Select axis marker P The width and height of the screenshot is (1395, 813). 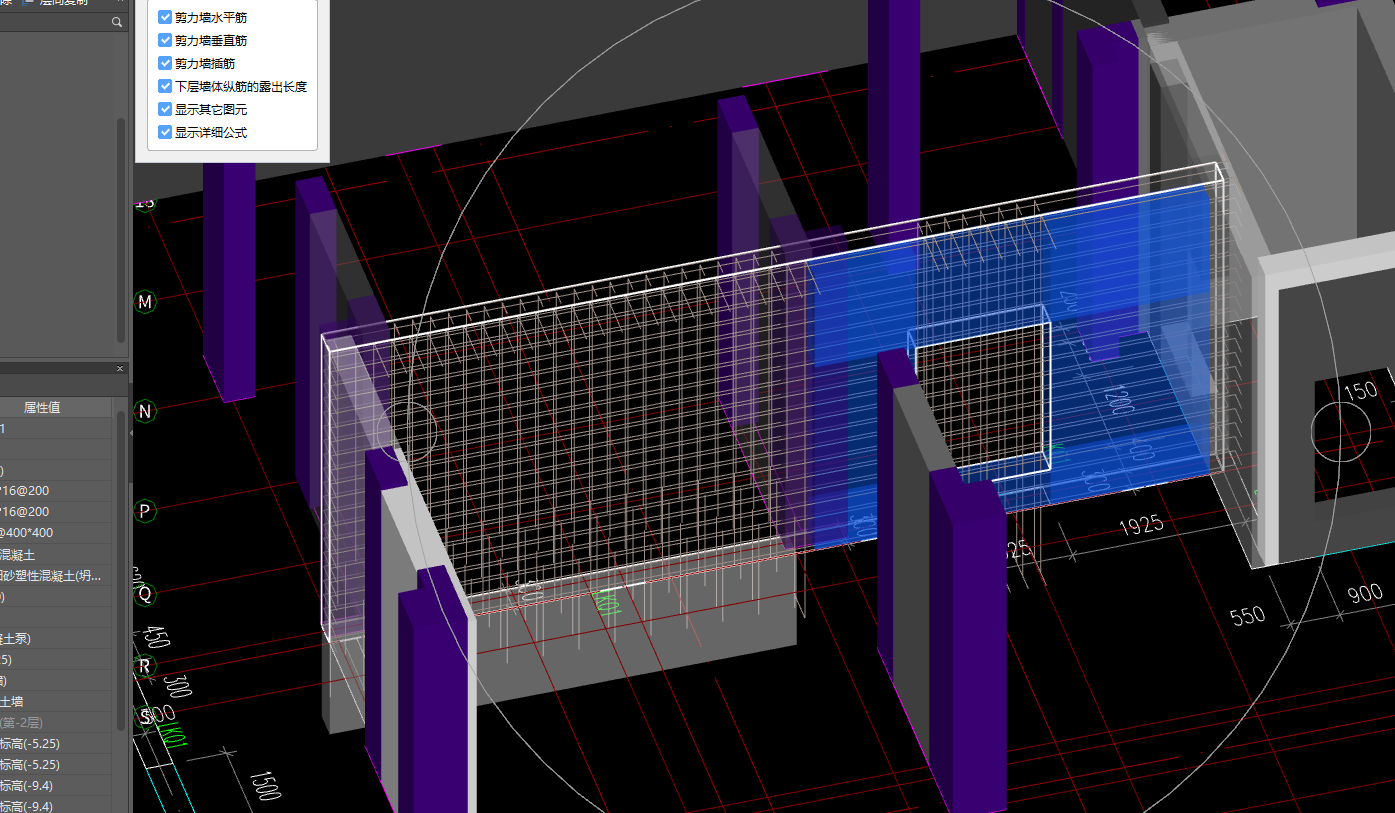pos(146,511)
